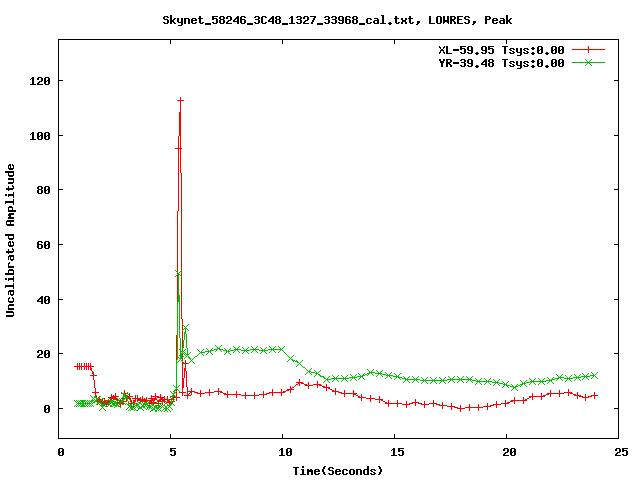Click the y-axis tick label 120
Viewport: 640px width, 480px height.
tap(40, 81)
